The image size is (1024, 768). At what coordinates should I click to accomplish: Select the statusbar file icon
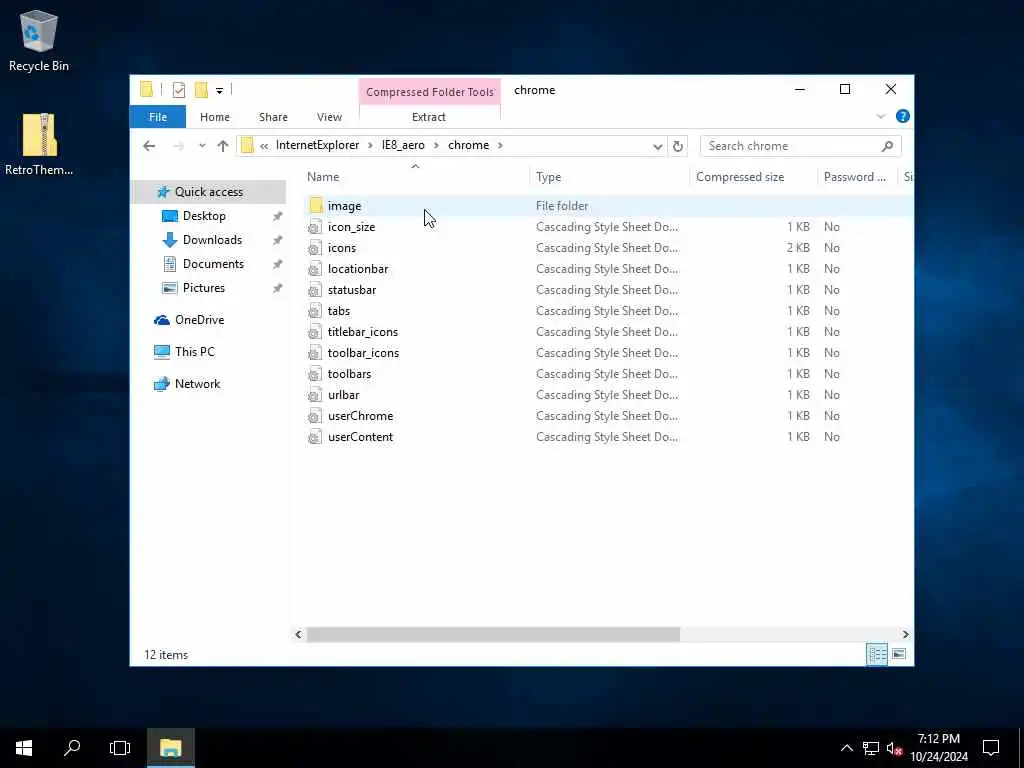click(315, 289)
